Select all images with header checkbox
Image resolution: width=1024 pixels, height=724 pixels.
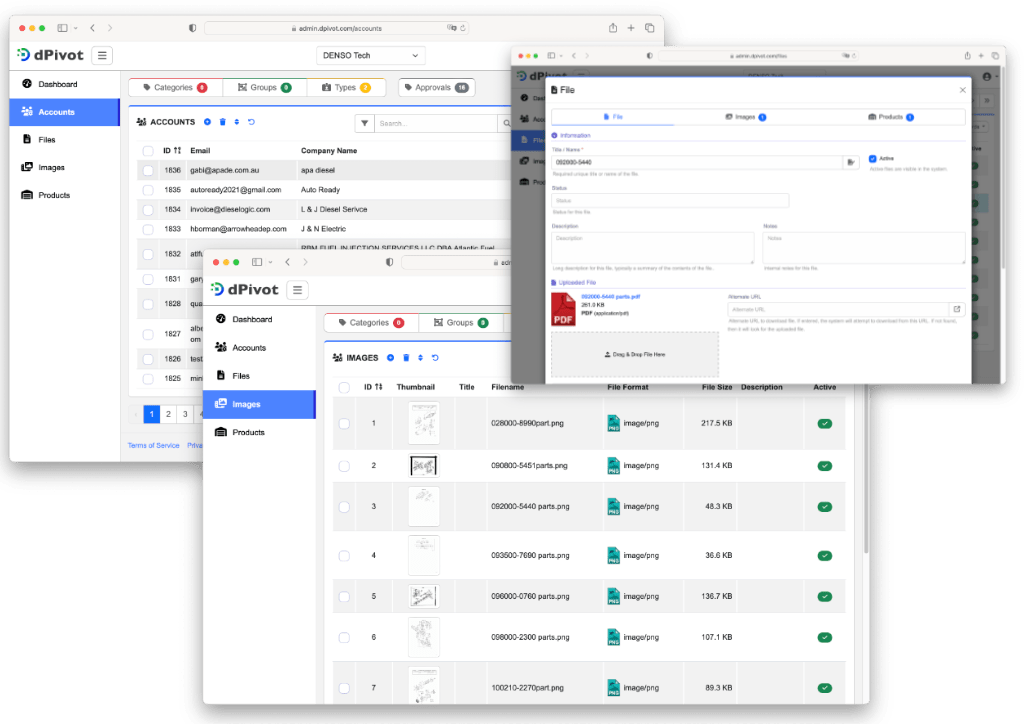(344, 388)
